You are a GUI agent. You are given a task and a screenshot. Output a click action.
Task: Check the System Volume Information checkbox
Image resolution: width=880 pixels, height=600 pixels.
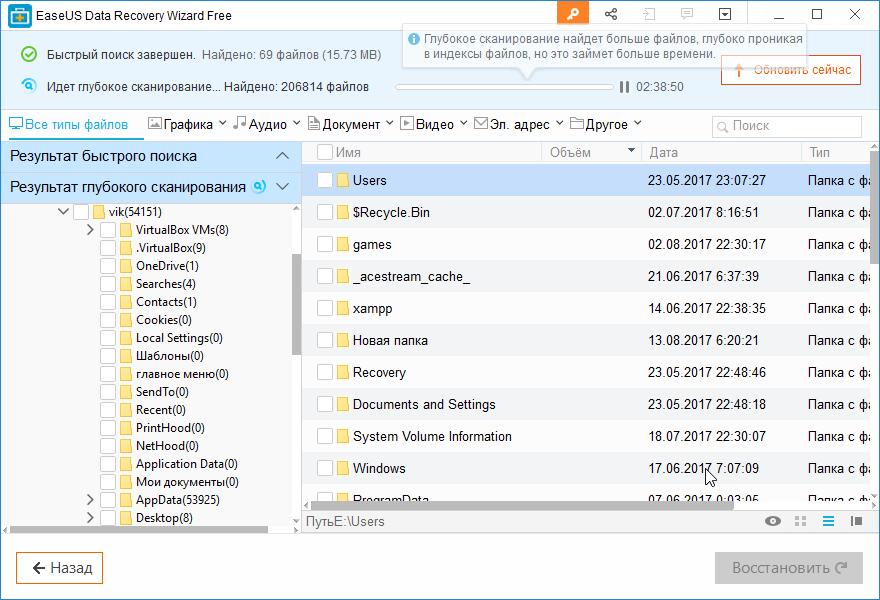tap(325, 436)
